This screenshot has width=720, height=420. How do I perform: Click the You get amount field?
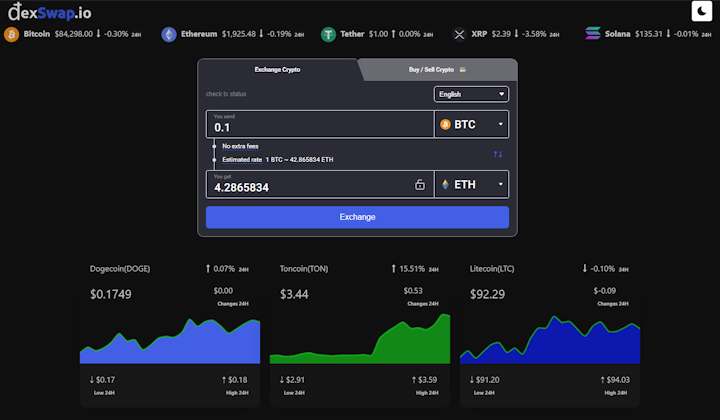pos(308,186)
